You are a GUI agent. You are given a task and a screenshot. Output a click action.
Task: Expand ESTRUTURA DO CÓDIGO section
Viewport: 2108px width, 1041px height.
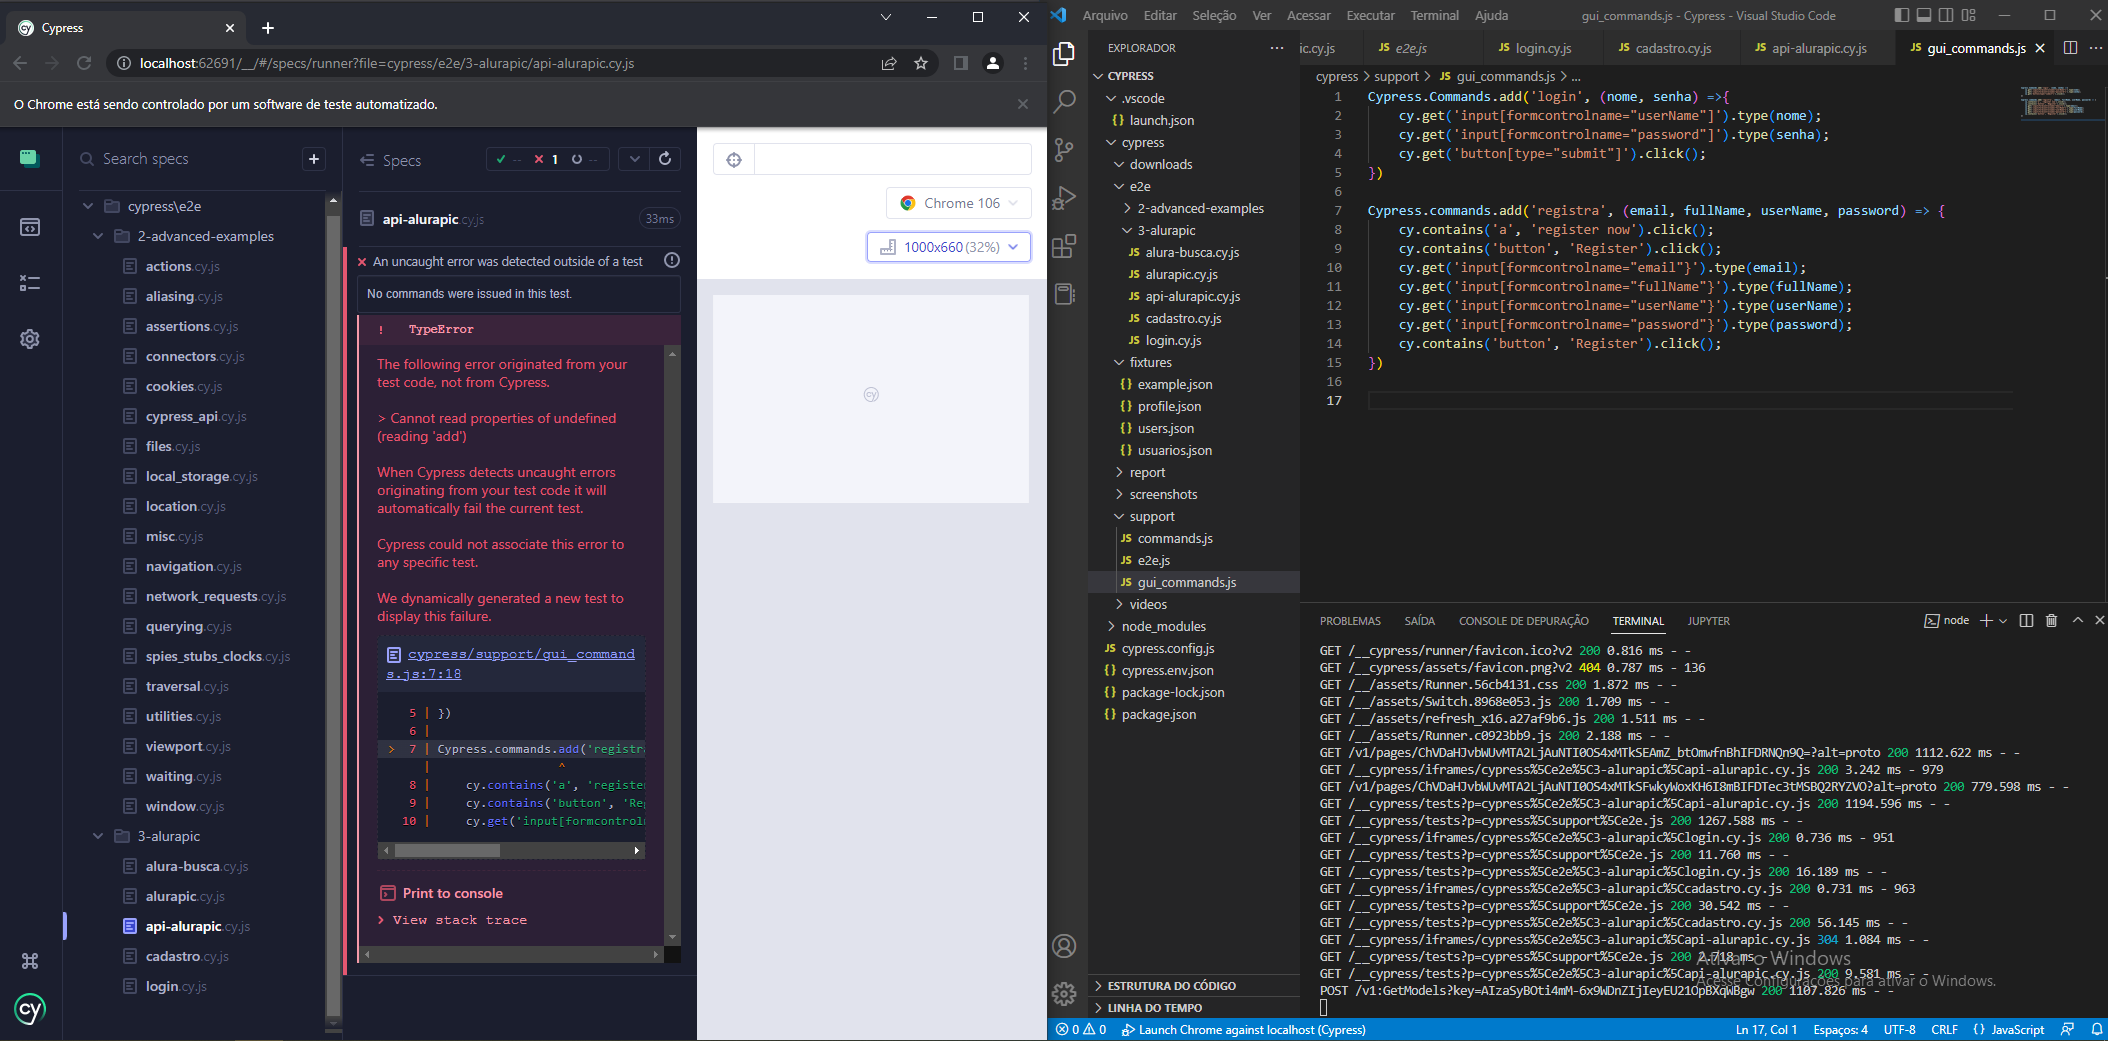pos(1171,986)
